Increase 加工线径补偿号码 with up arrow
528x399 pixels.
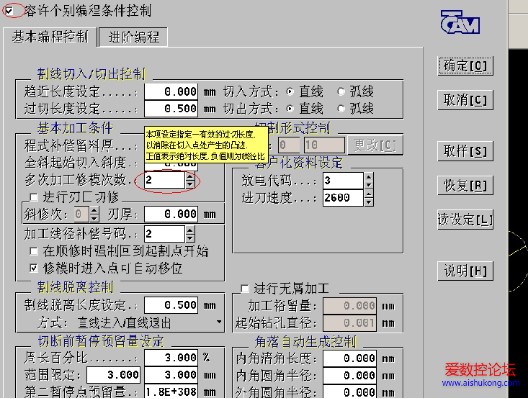[x=190, y=230]
